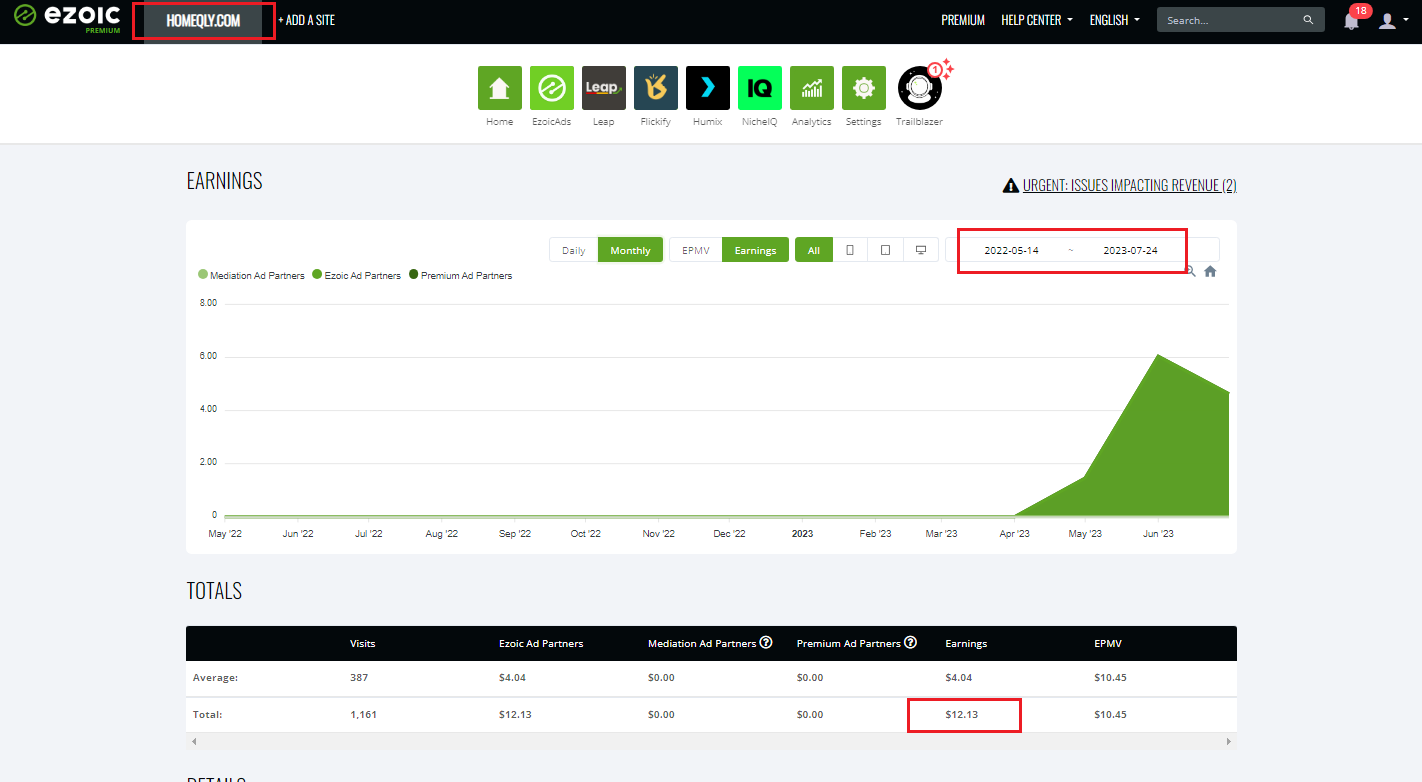Filter chart by desktop device
This screenshot has height=782, width=1422.
coord(920,250)
